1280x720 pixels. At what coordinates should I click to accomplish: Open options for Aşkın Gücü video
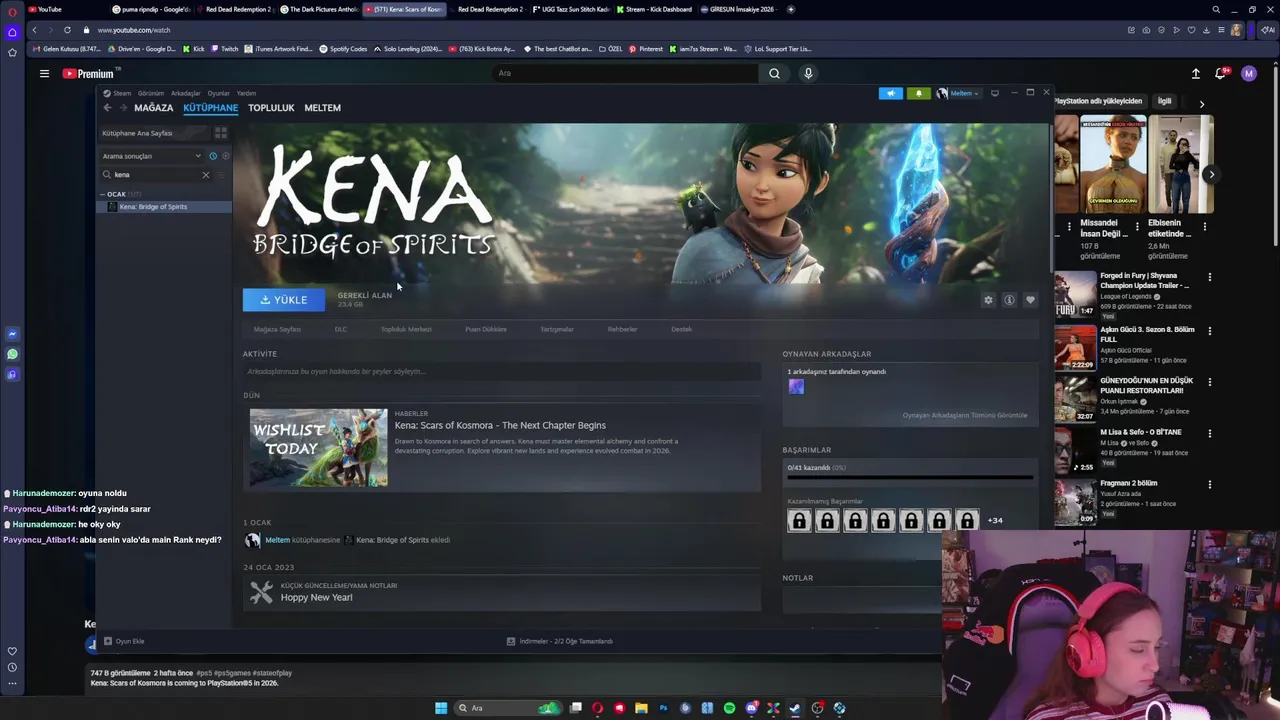(1210, 331)
